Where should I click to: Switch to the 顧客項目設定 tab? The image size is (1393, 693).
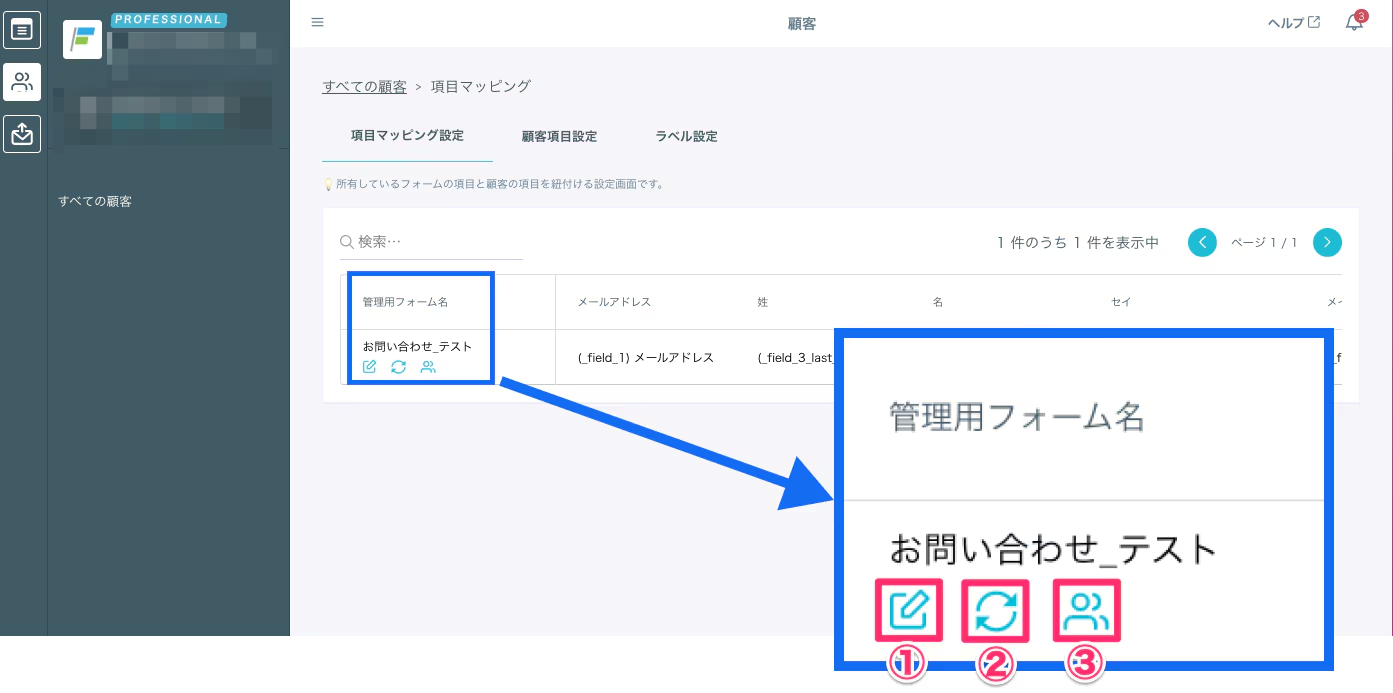tap(559, 136)
